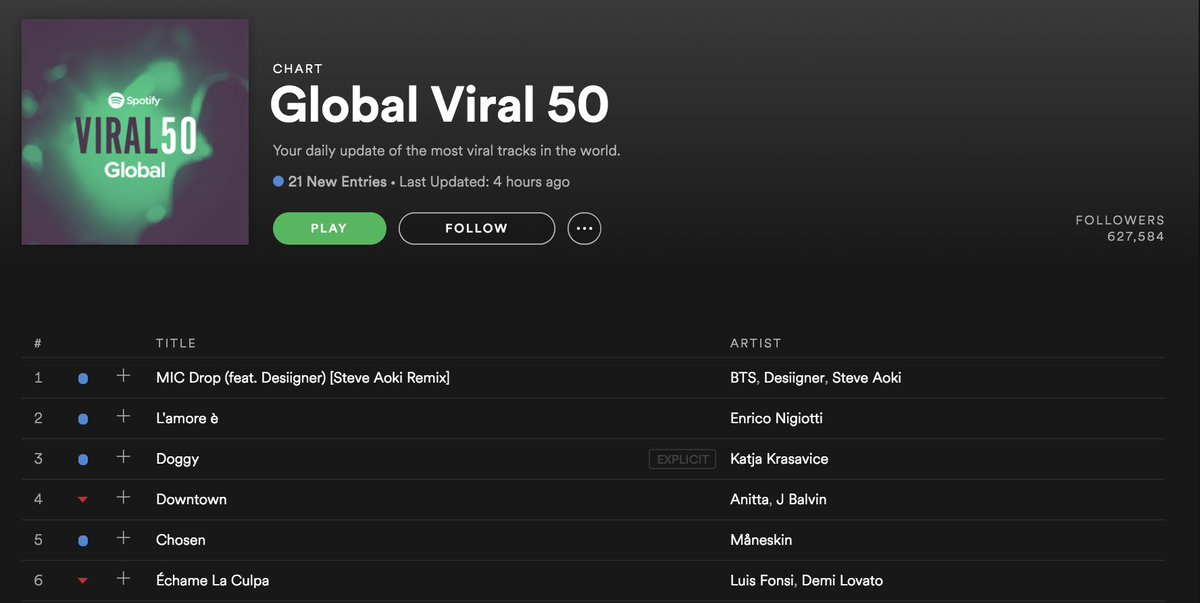The width and height of the screenshot is (1200, 603).
Task: Click the green Play button
Action: 329,228
